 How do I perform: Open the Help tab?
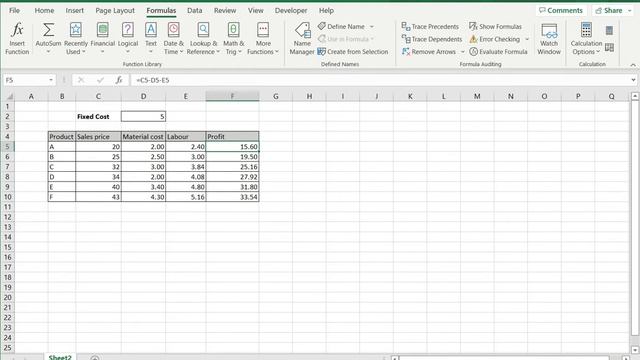pos(326,11)
